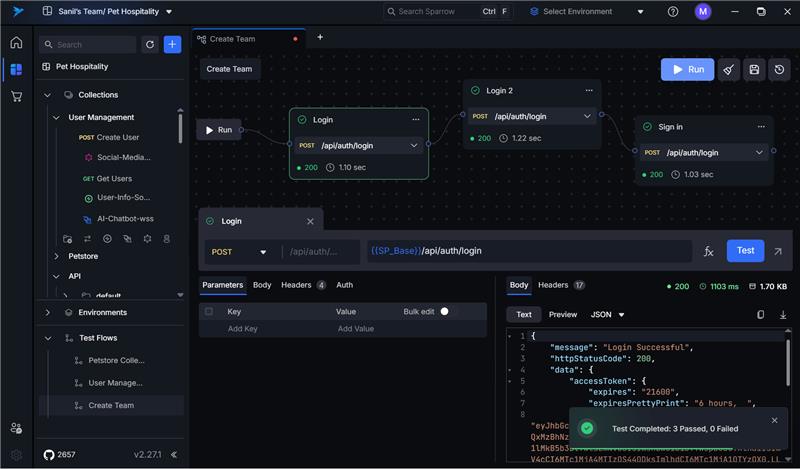Open the workspace dropdown next to Pet Hospitality
800x469 pixels.
(169, 12)
